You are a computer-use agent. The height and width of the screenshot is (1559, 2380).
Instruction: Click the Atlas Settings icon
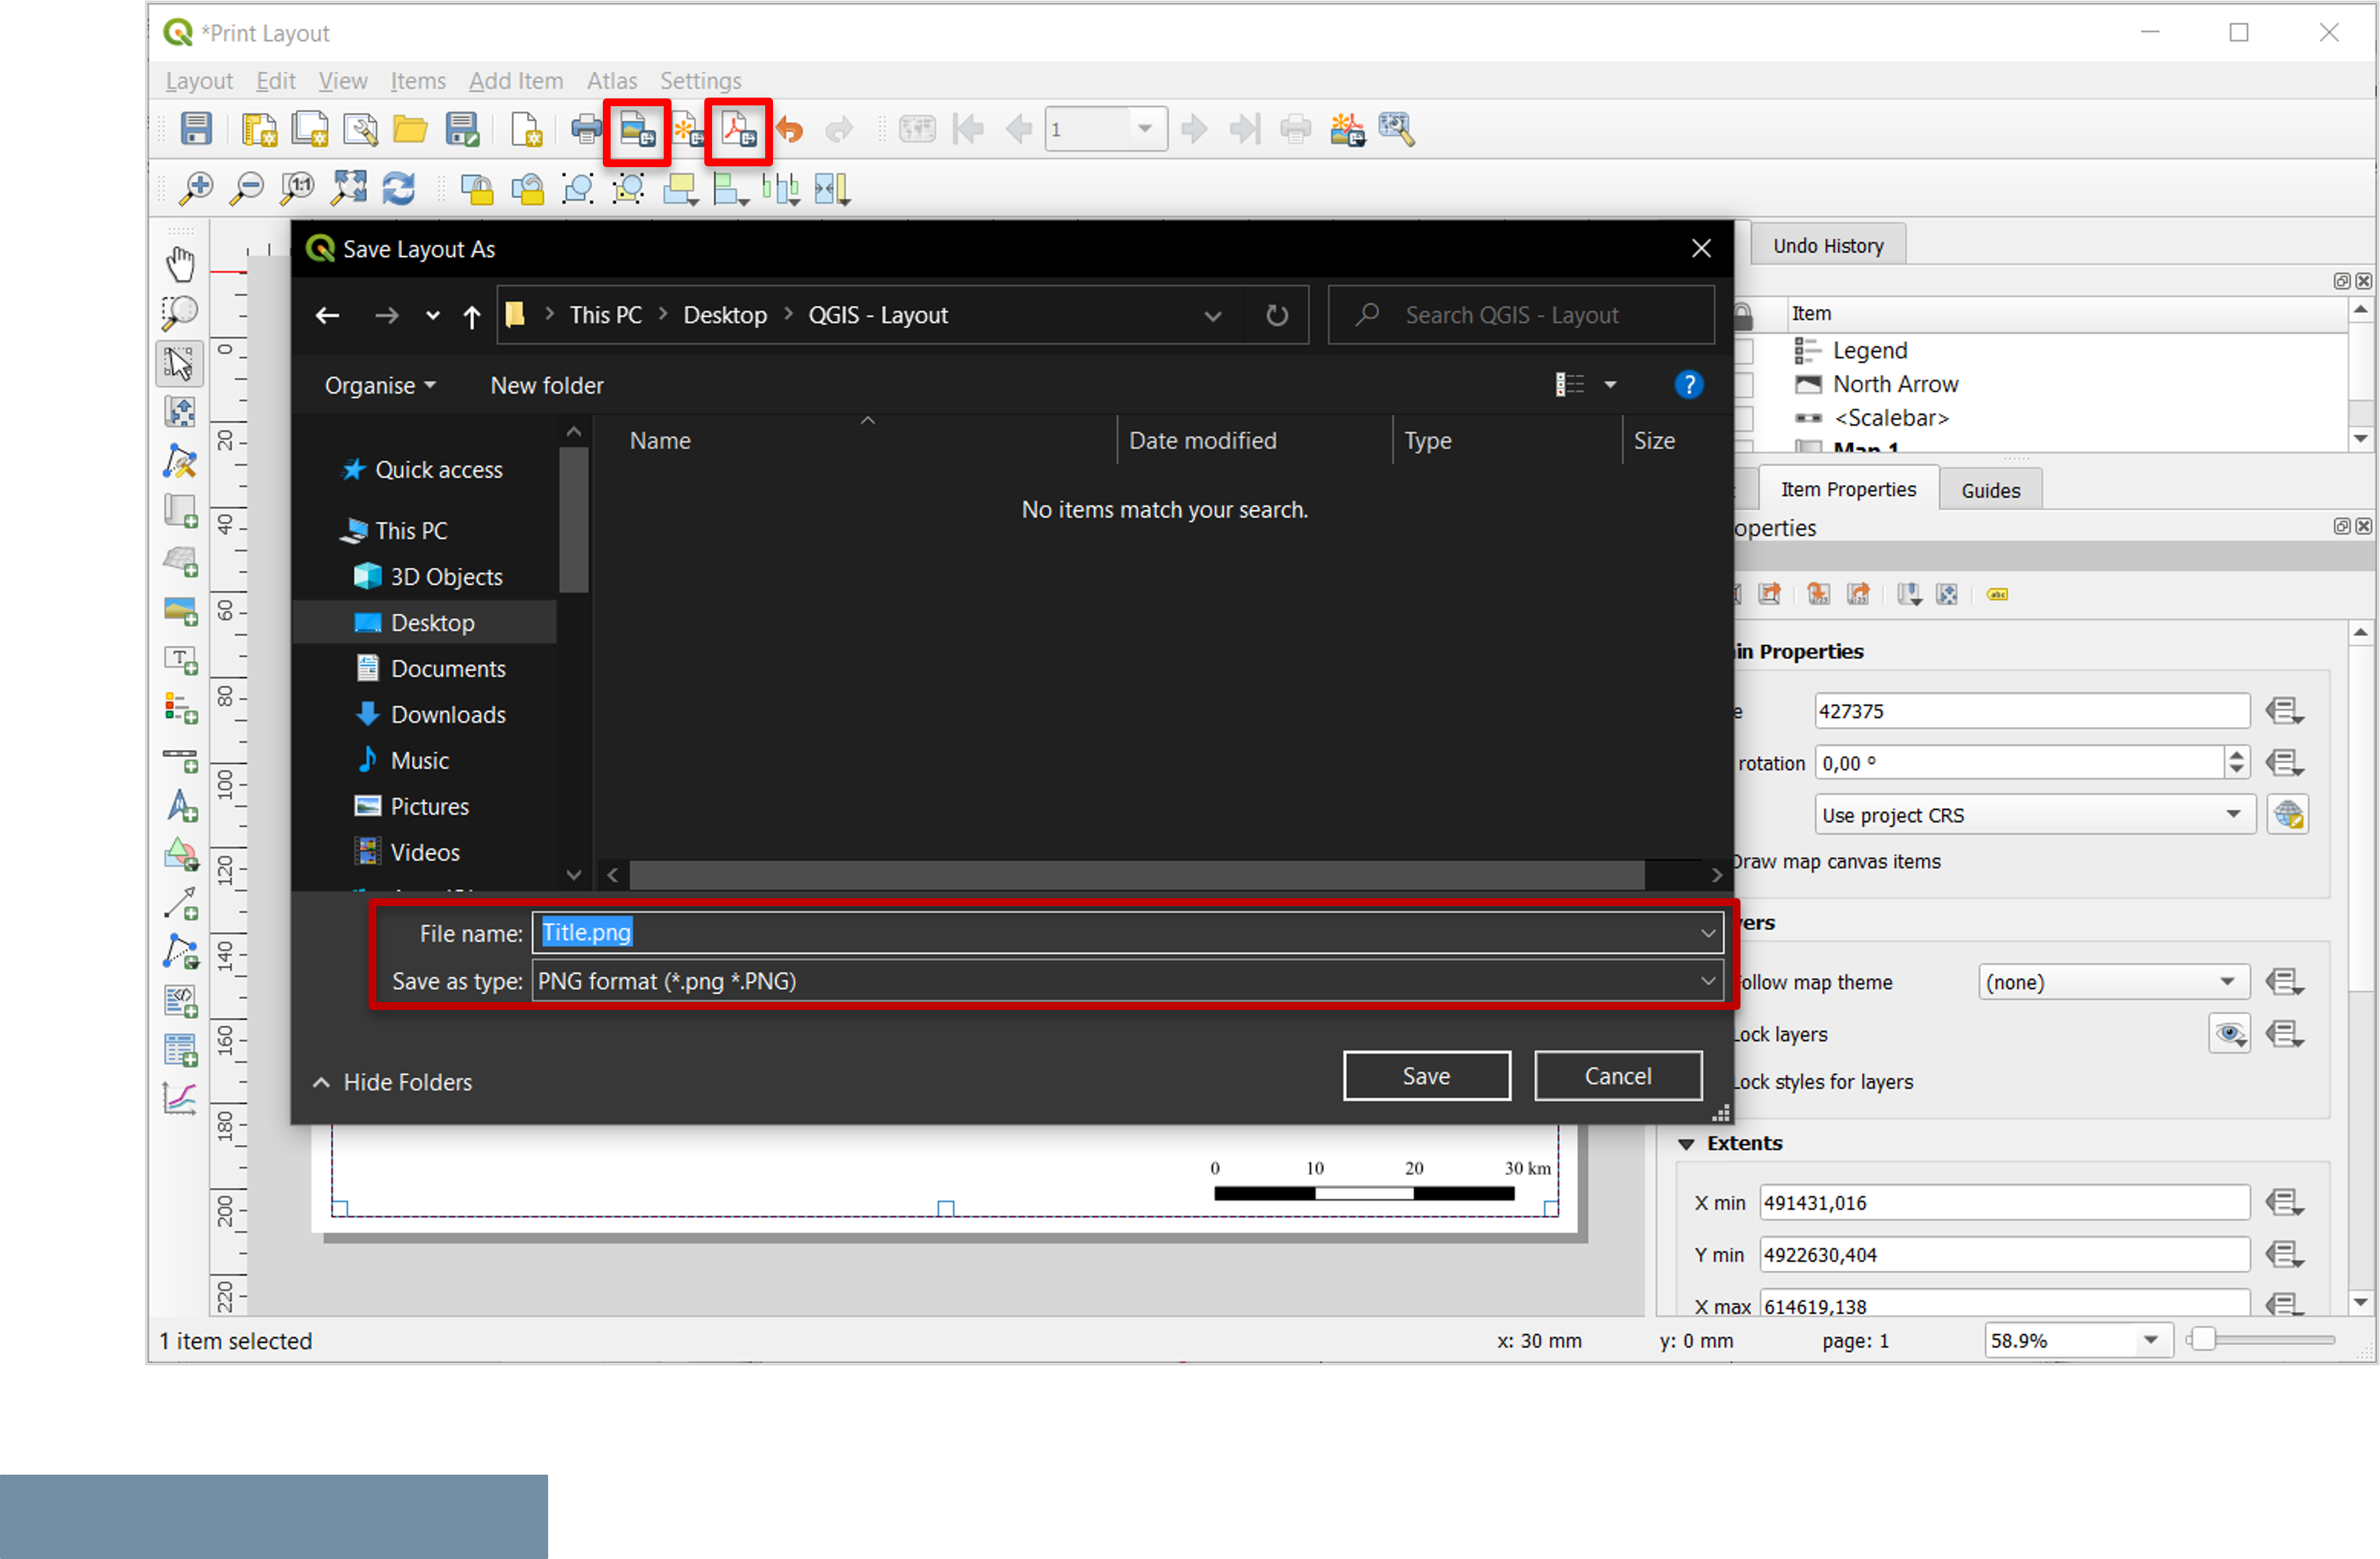(1398, 129)
